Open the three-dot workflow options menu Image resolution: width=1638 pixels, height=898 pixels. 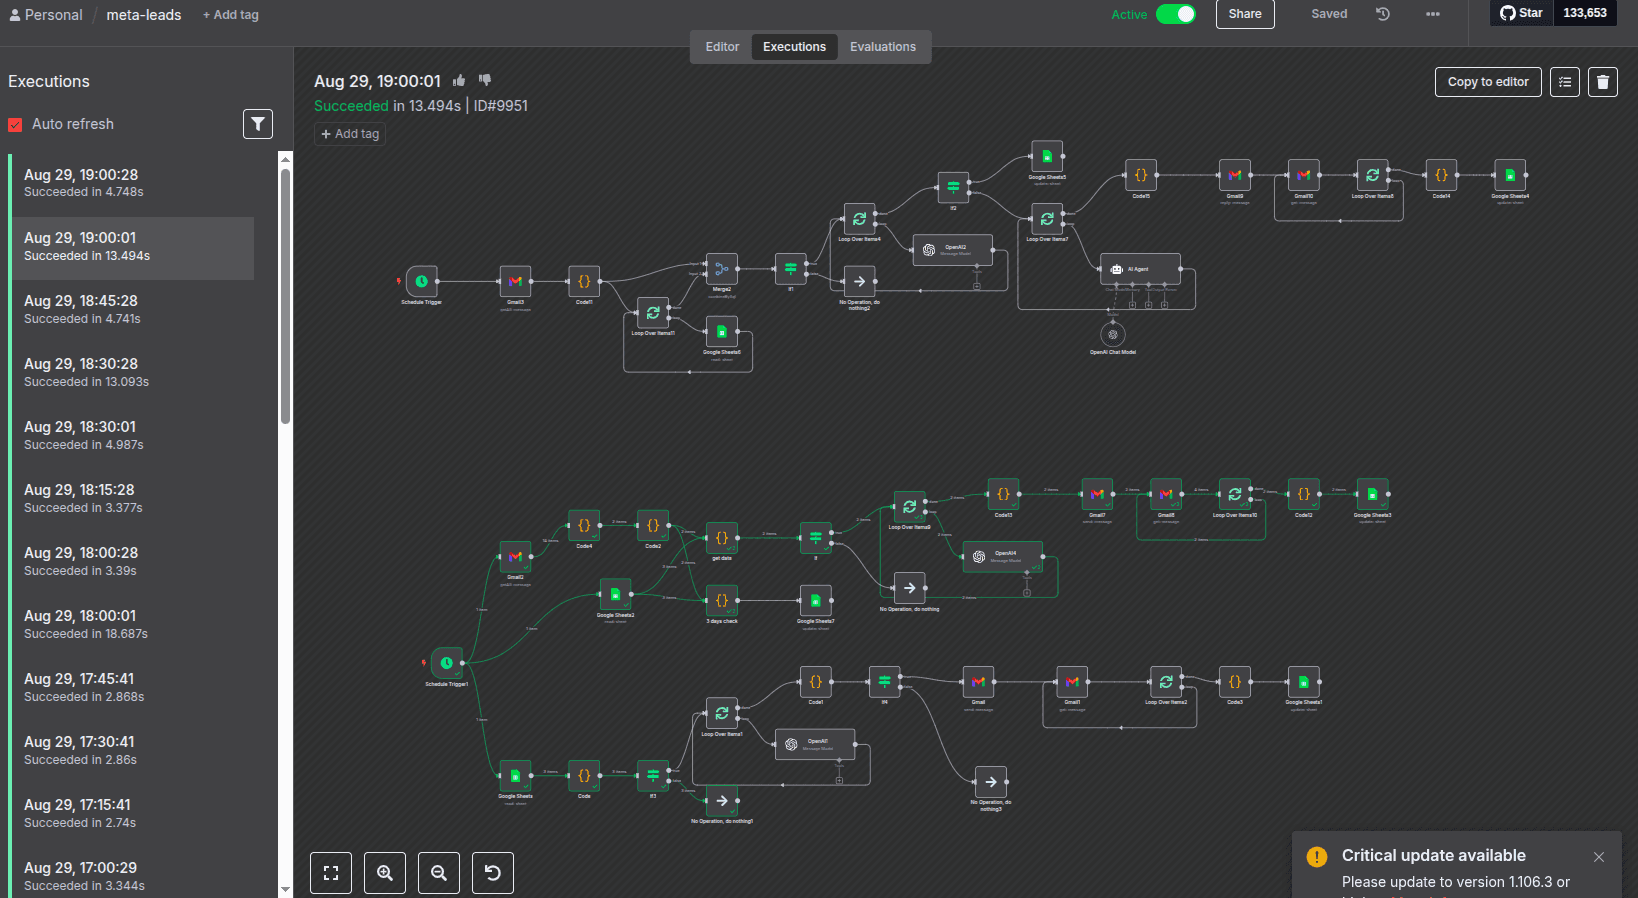tap(1433, 14)
